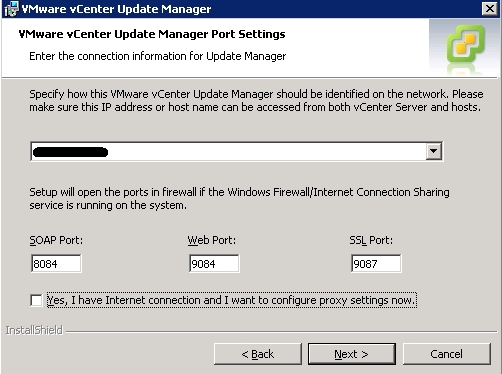Click the green VMware logo icon
The width and height of the screenshot is (502, 374).
[x=466, y=43]
